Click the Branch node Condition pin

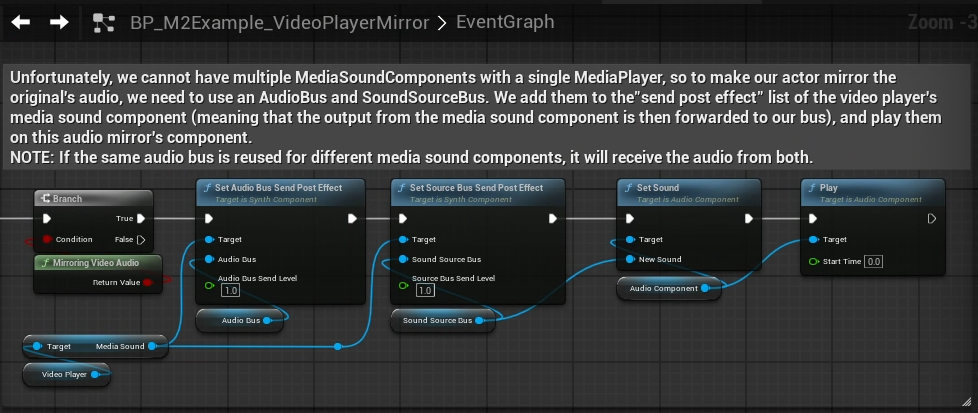coord(46,240)
